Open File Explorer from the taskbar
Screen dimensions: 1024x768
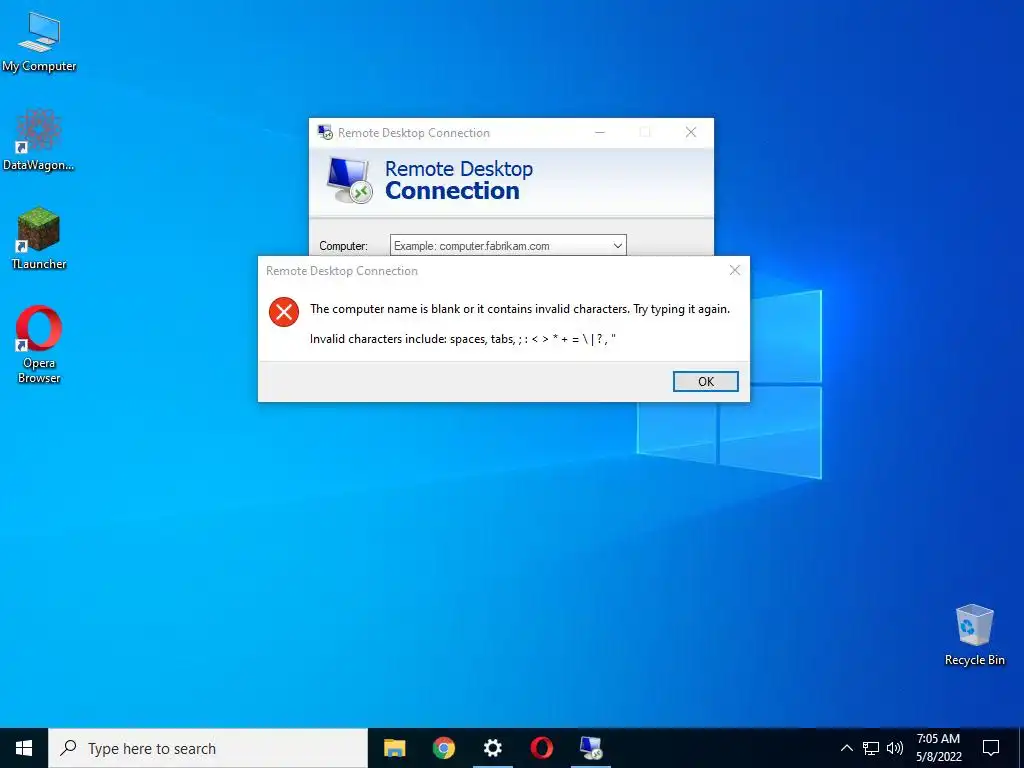[x=394, y=748]
